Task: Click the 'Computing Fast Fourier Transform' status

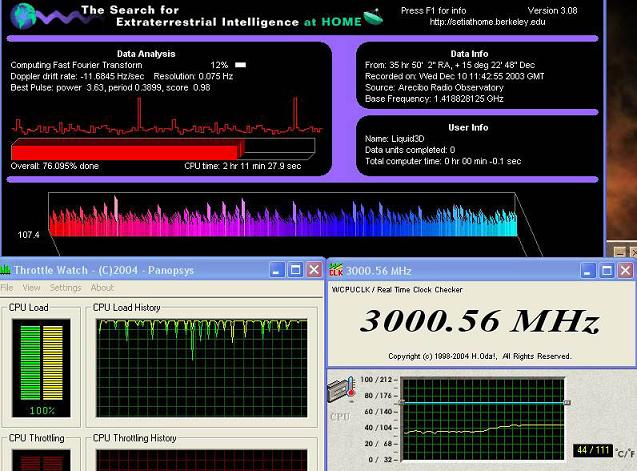Action: 76,65
